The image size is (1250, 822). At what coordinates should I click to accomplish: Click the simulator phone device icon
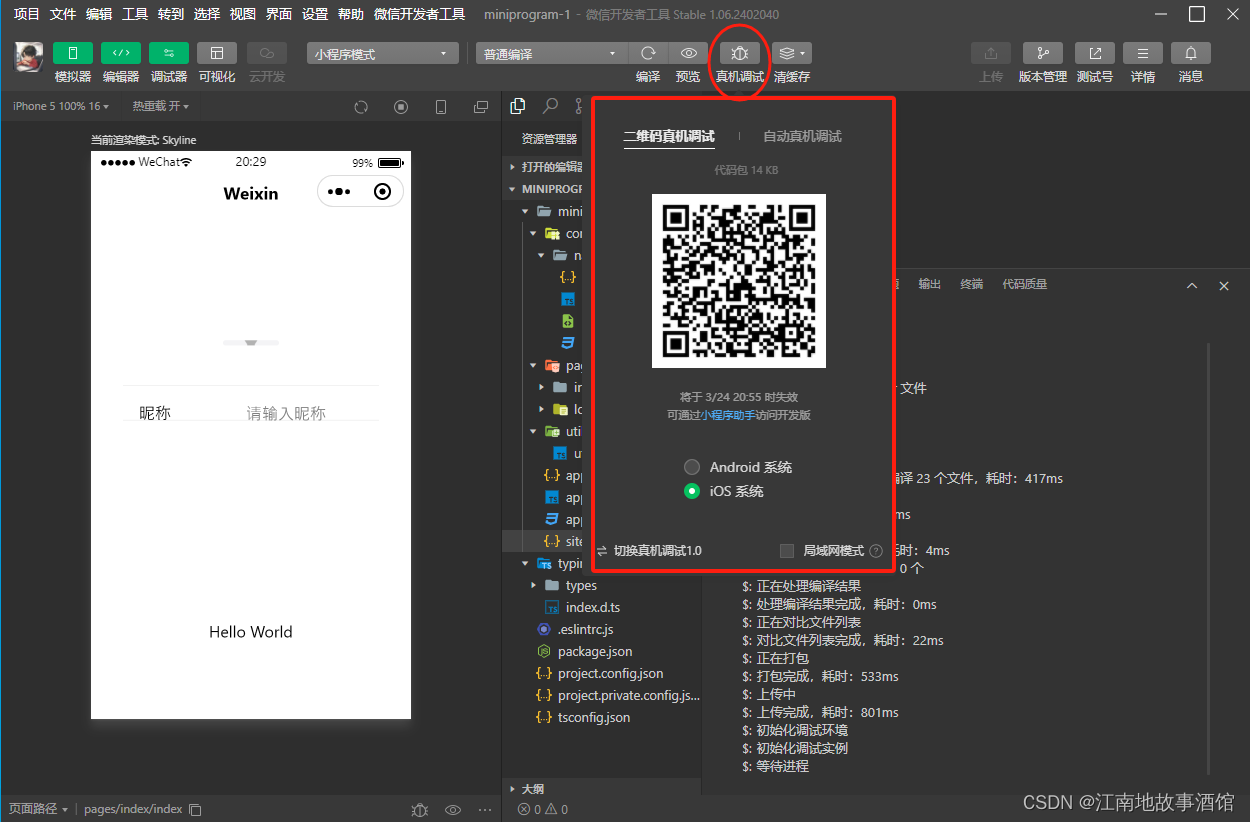441,107
